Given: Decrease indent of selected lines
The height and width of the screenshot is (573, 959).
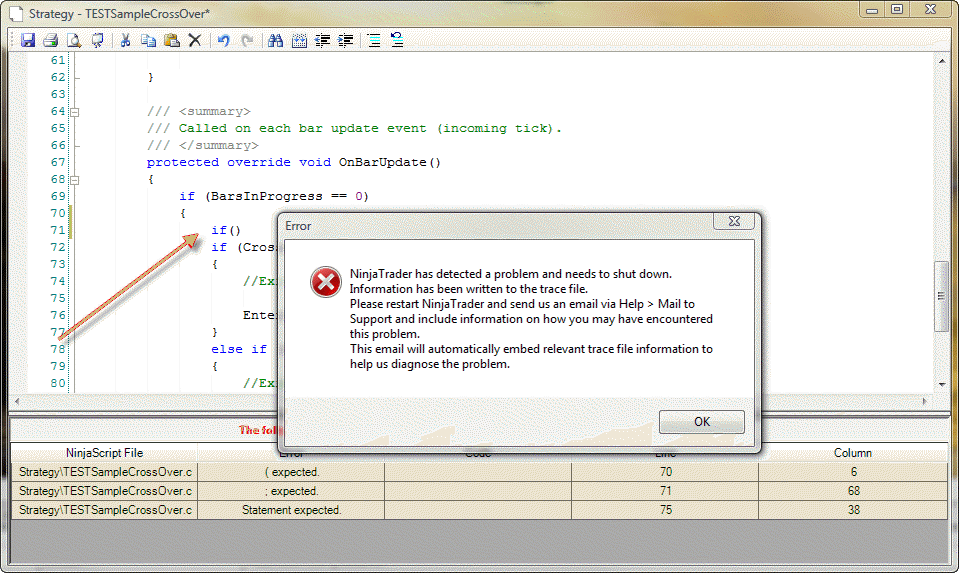Looking at the screenshot, I should pyautogui.click(x=322, y=40).
